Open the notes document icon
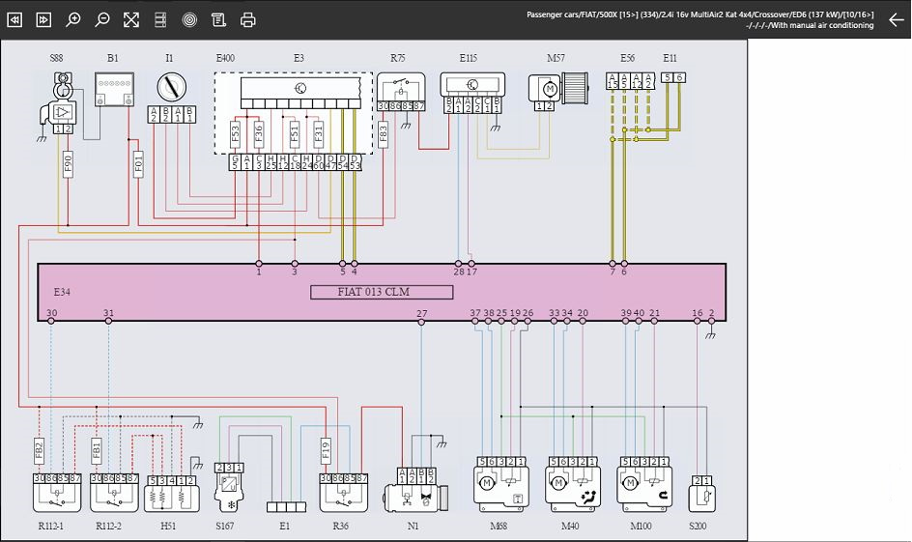Image resolution: width=912 pixels, height=542 pixels. pos(219,20)
